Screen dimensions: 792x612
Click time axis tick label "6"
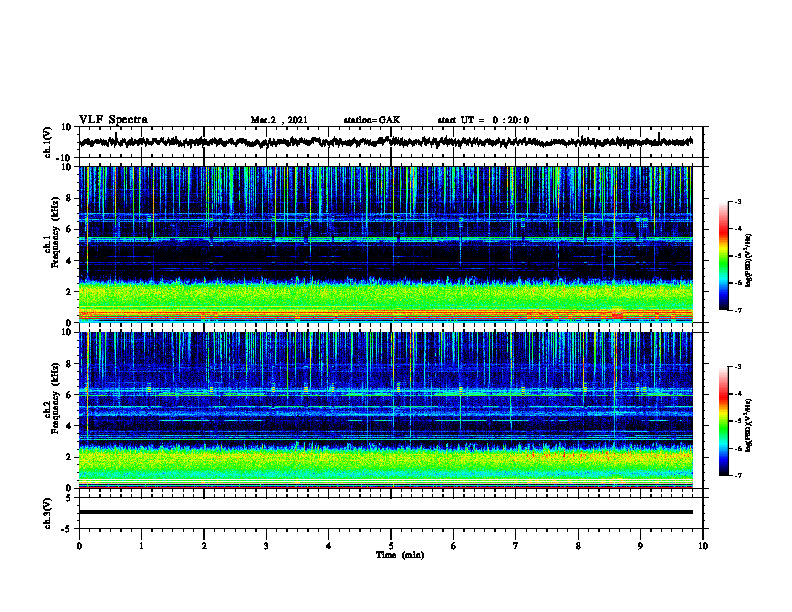coord(454,546)
